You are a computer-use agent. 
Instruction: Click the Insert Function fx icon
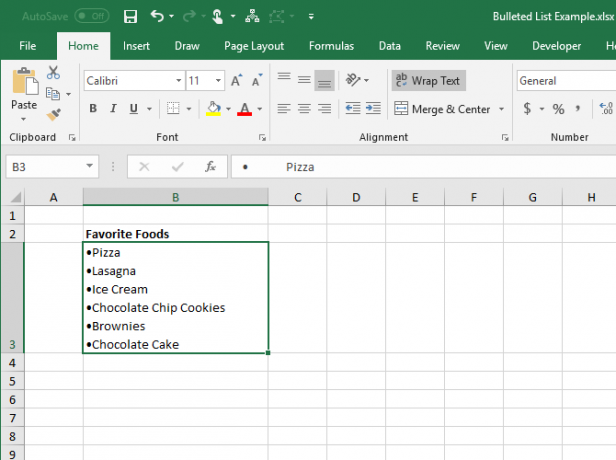(x=210, y=167)
